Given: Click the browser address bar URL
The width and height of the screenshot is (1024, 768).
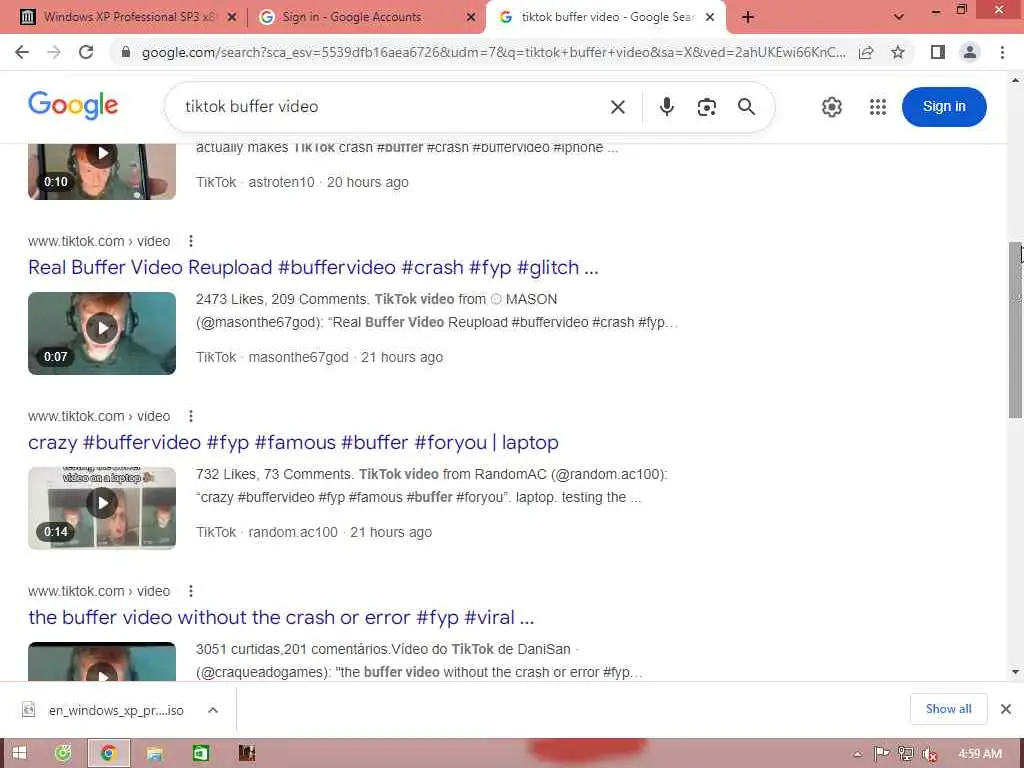Looking at the screenshot, I should 493,52.
